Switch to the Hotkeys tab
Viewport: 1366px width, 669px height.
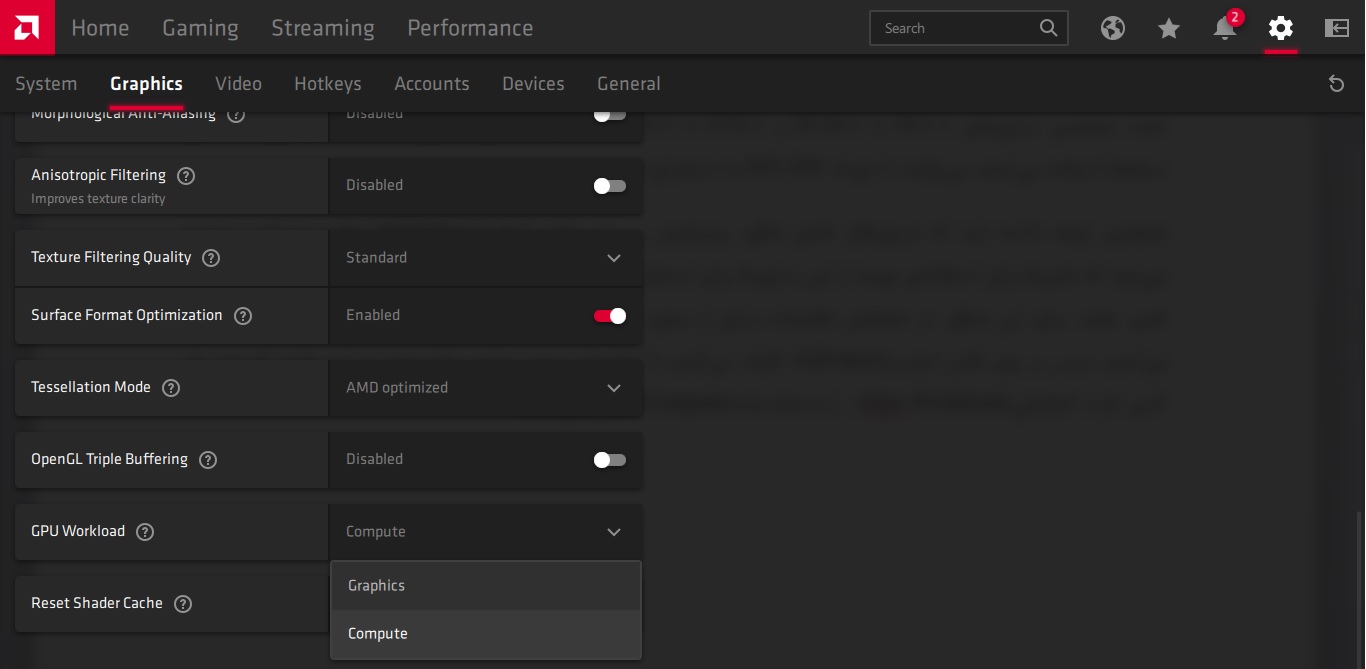327,84
